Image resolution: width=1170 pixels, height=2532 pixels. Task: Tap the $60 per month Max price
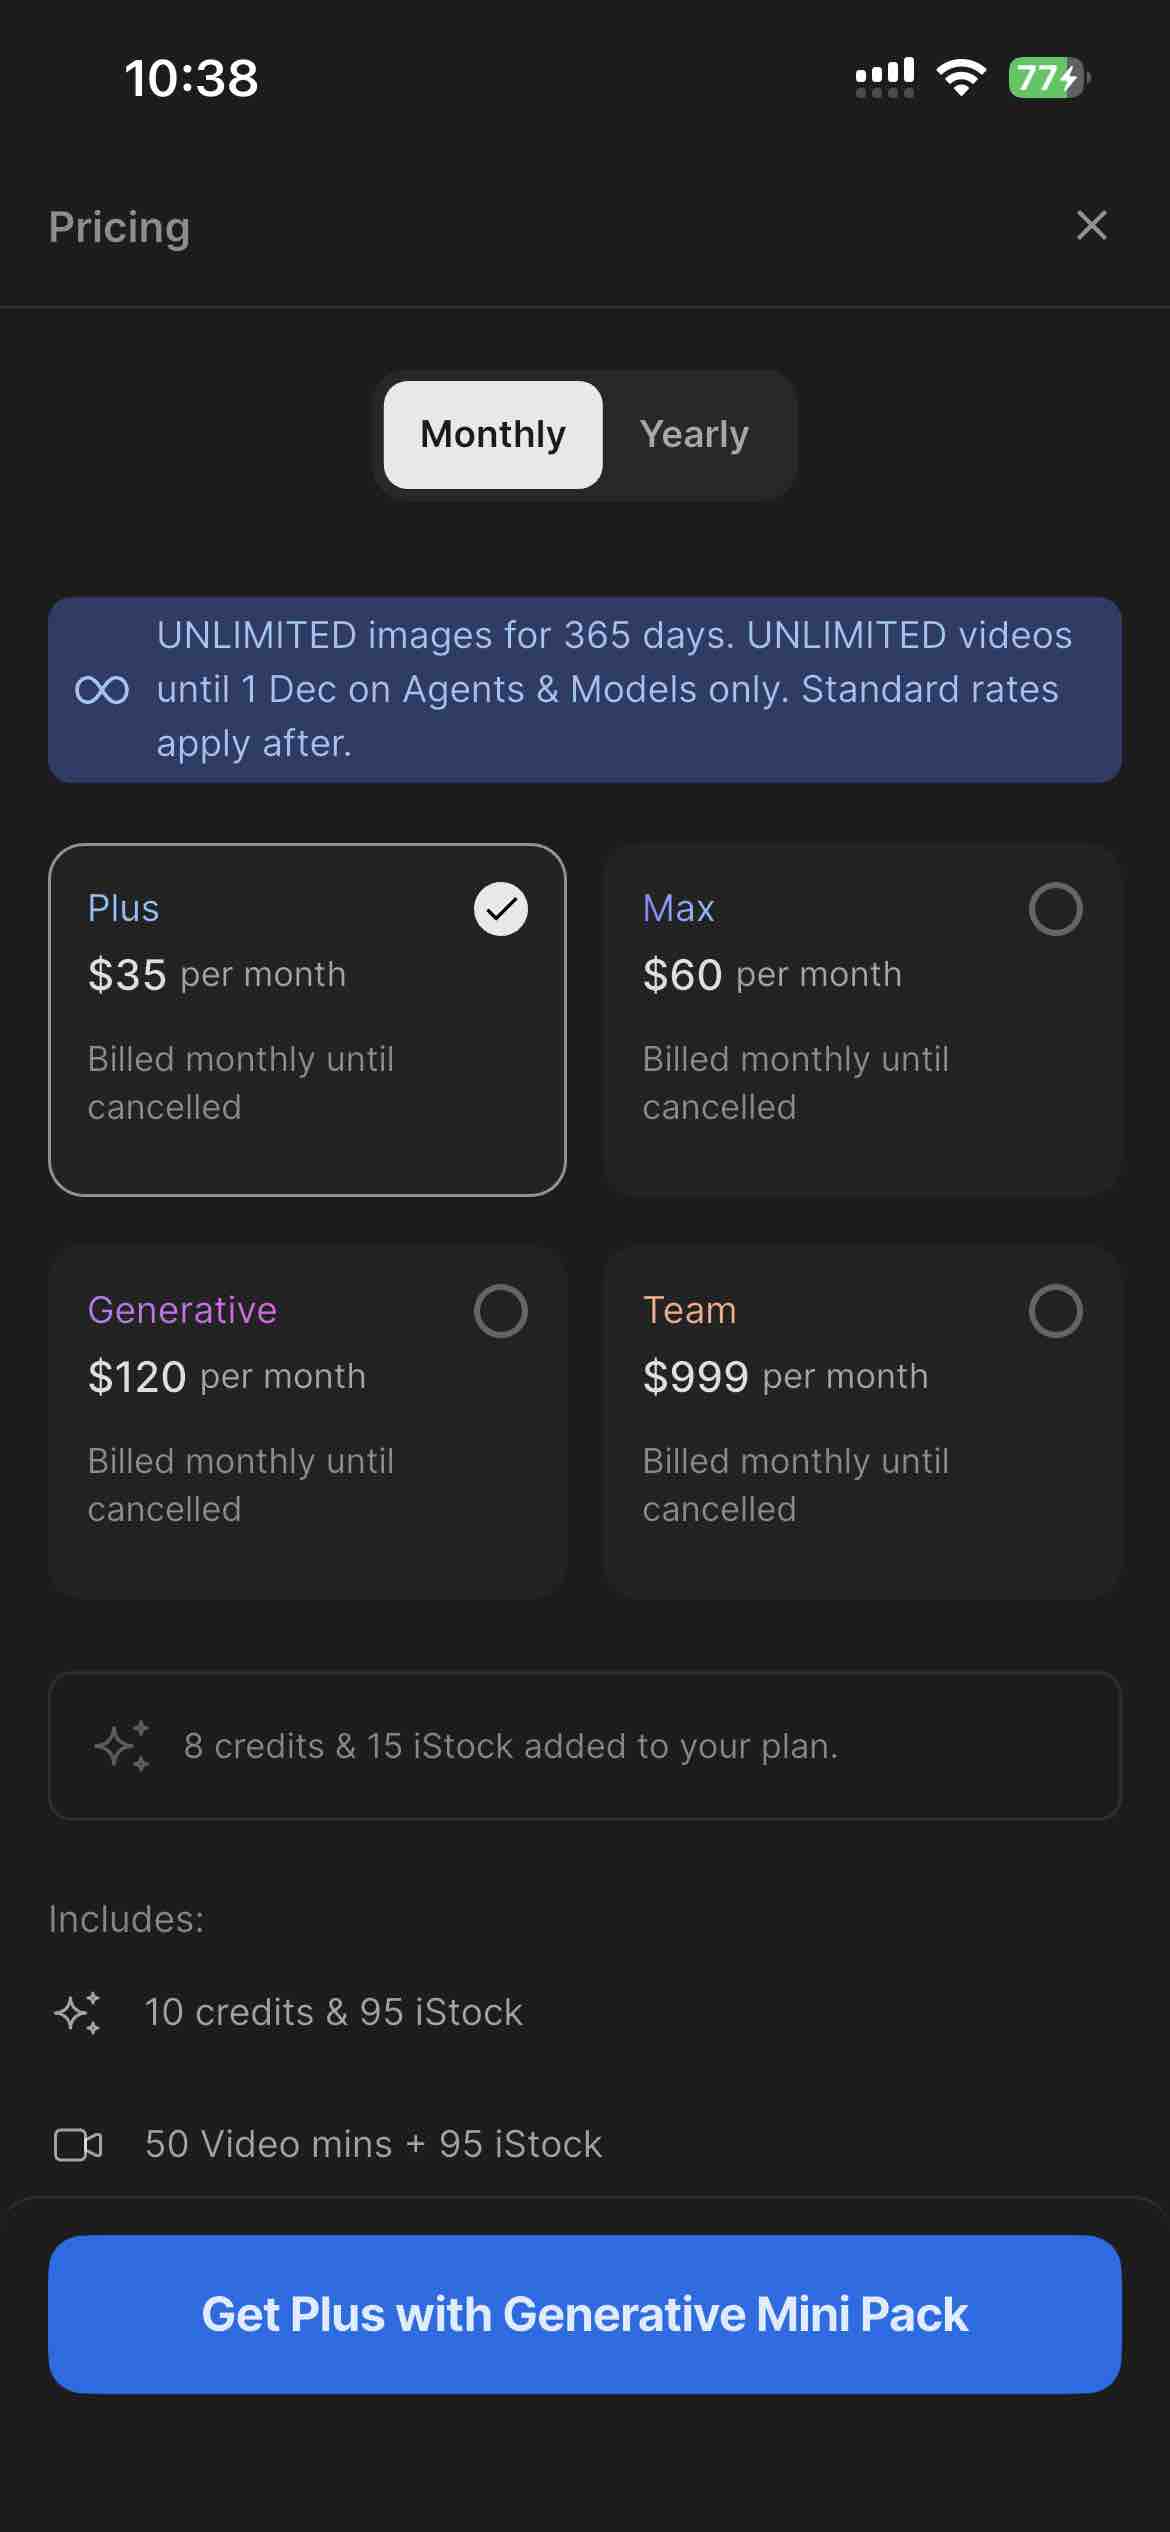[772, 975]
